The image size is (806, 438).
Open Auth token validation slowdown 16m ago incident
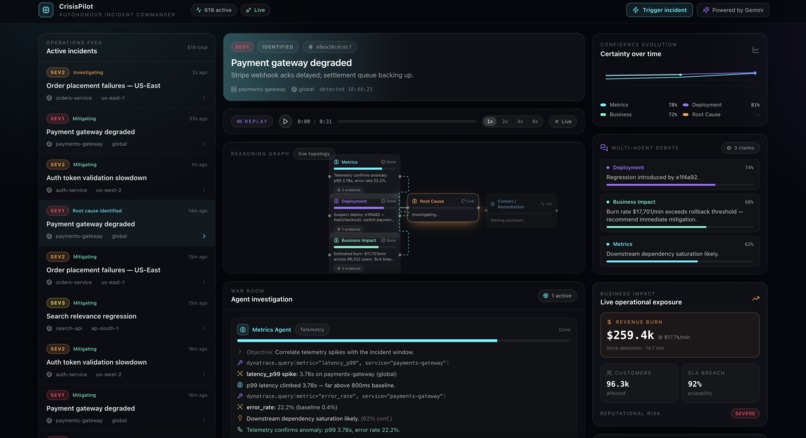pos(126,361)
